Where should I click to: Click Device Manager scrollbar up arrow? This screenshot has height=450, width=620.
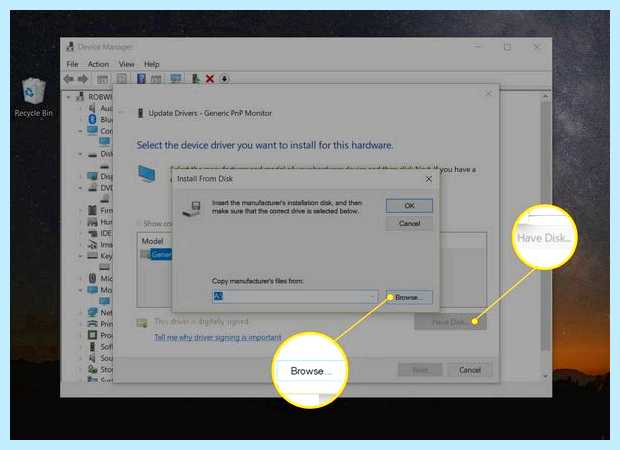point(546,96)
